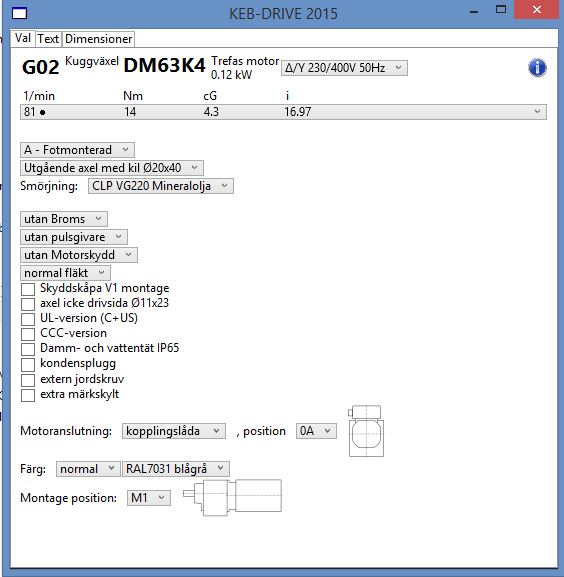Screen dimensions: 564x577
Task: Open the normal fläkt dropdown
Action: click(x=65, y=273)
